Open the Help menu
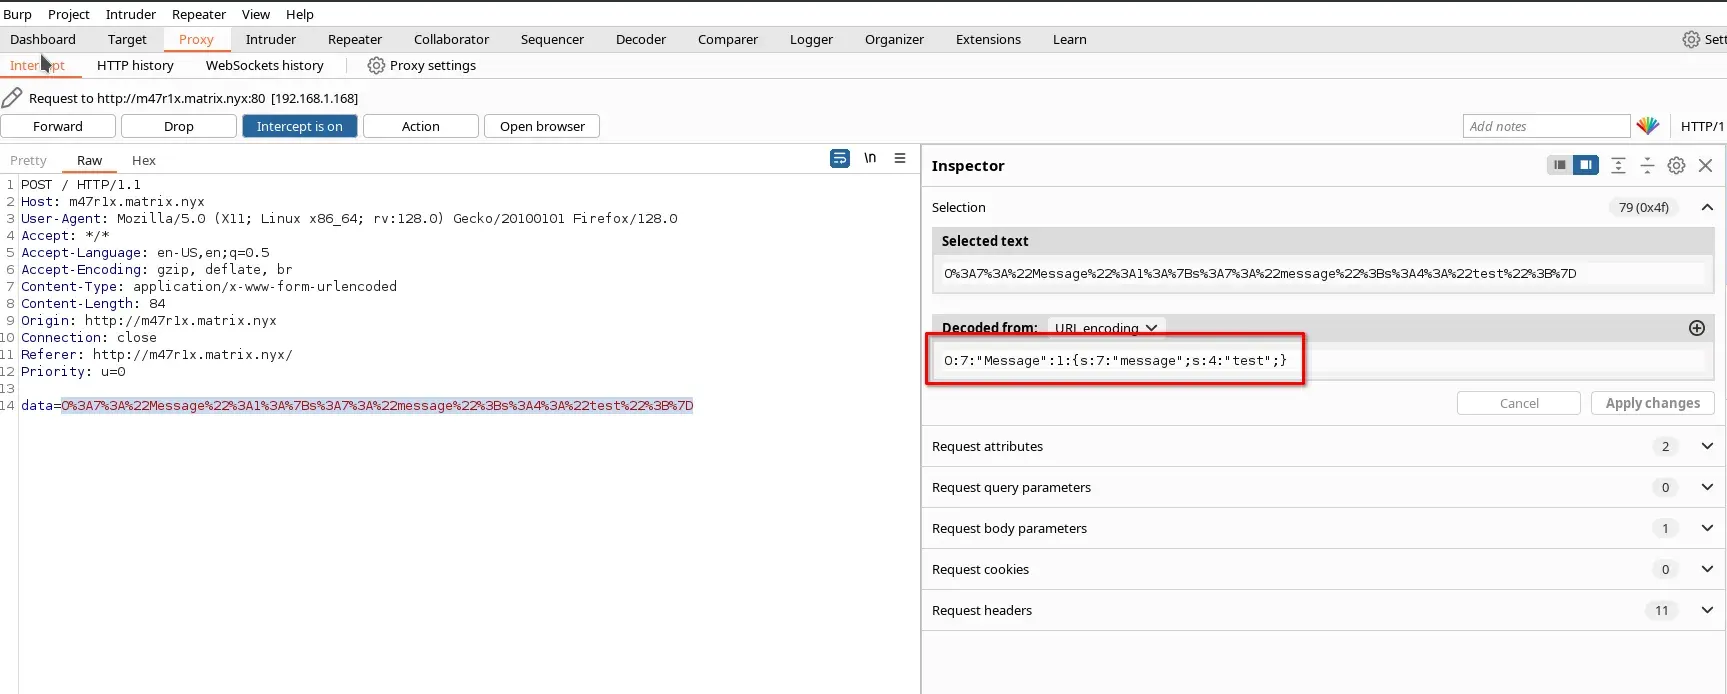The height and width of the screenshot is (694, 1727). [x=300, y=14]
